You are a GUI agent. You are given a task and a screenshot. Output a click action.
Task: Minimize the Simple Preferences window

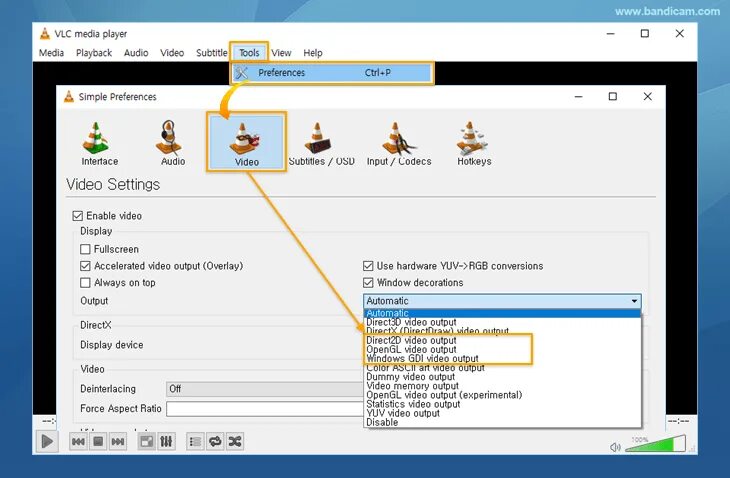click(x=578, y=96)
